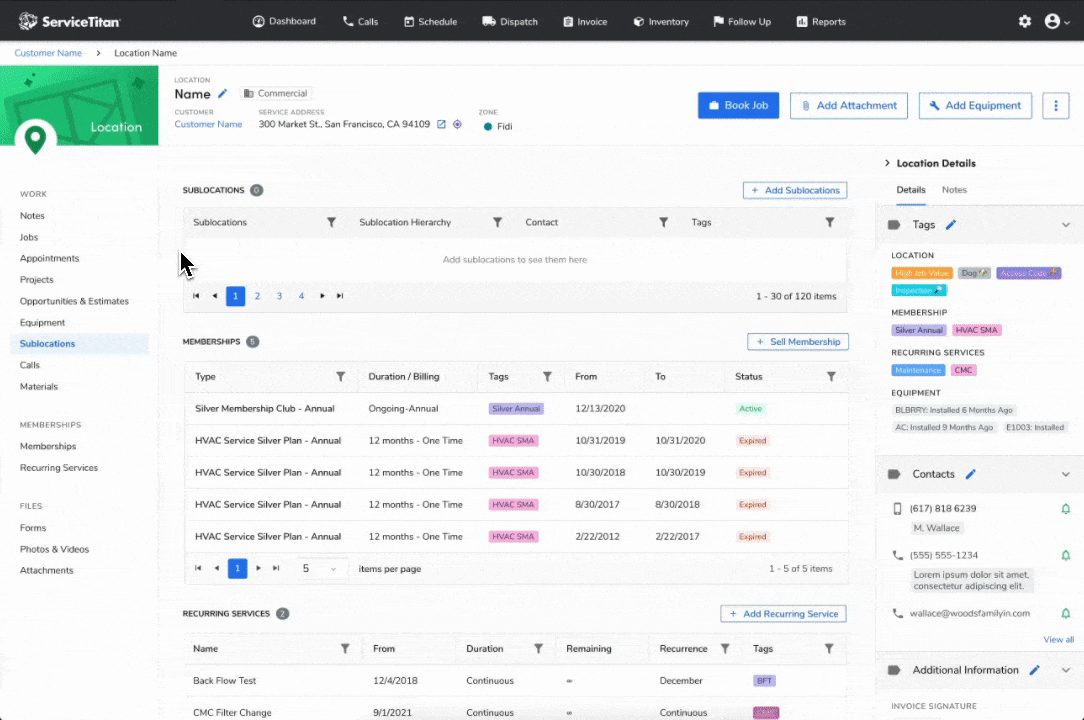This screenshot has height=720, width=1084.
Task: Open the Dashboard menu
Action: pos(284,21)
